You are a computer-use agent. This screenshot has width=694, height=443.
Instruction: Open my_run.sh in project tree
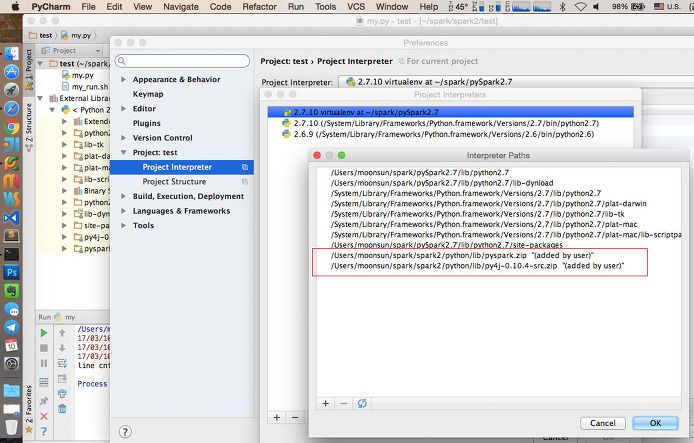click(x=90, y=87)
